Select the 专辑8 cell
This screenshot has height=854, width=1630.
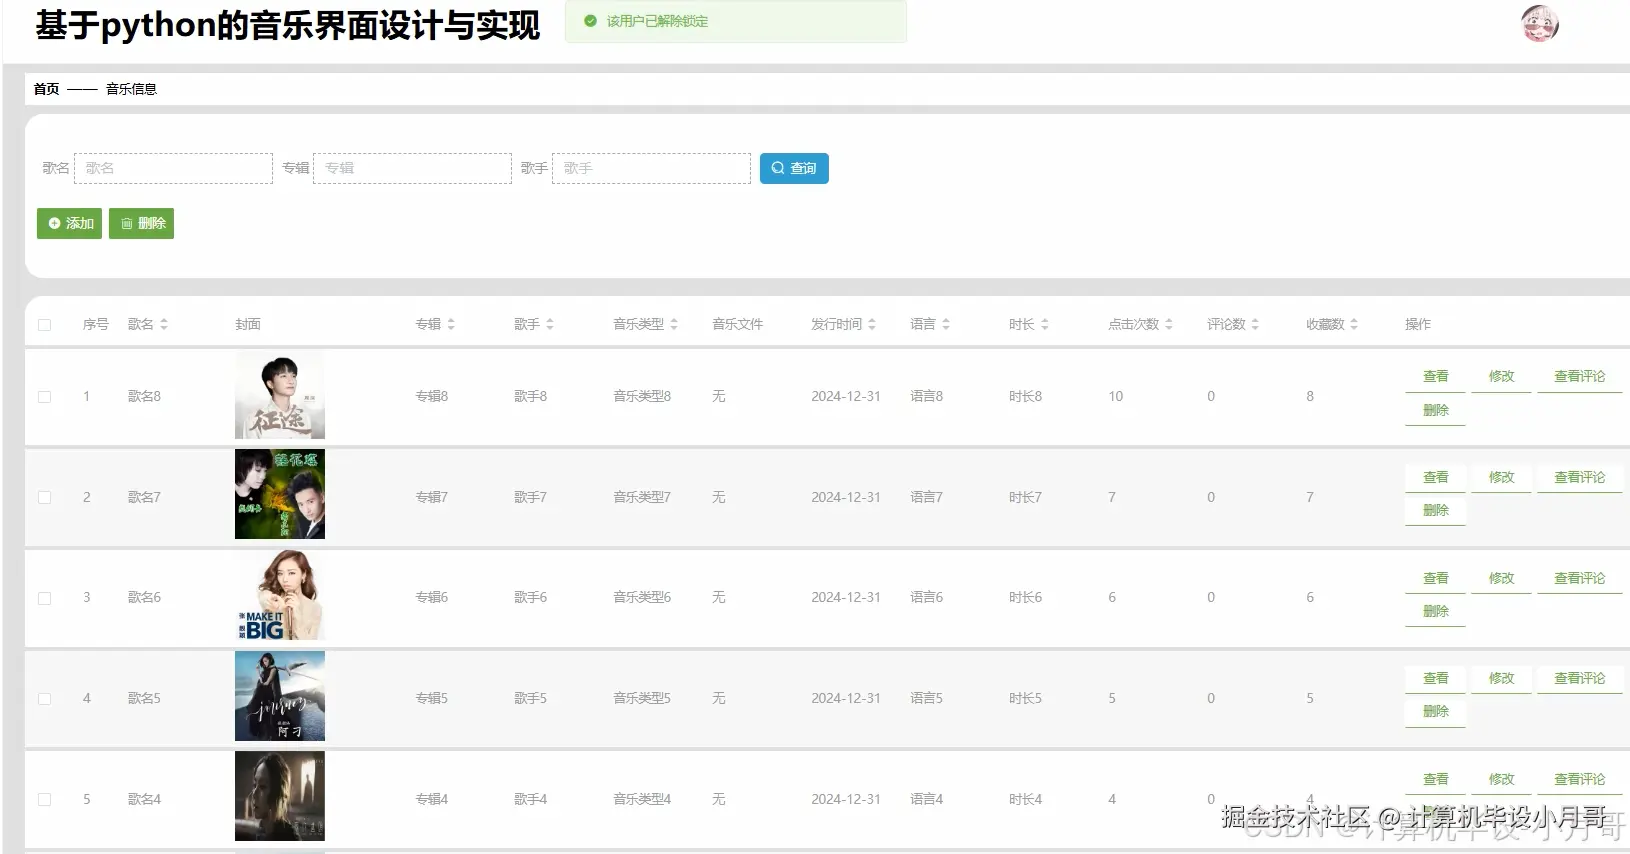[x=432, y=396]
